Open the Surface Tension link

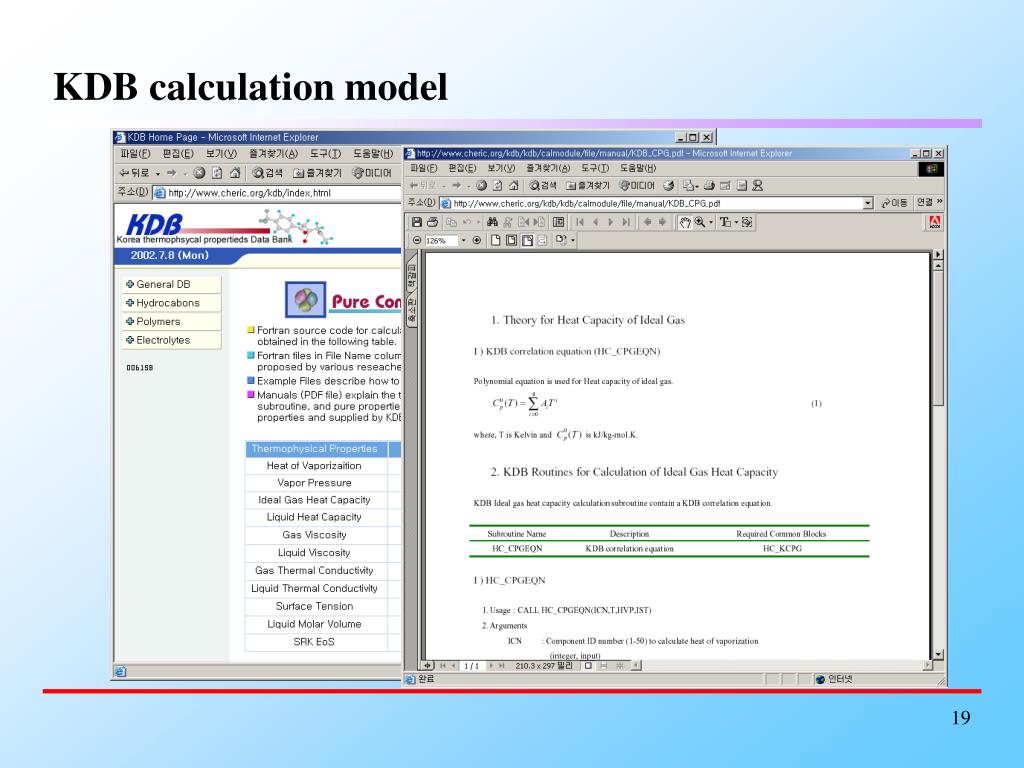pyautogui.click(x=314, y=606)
